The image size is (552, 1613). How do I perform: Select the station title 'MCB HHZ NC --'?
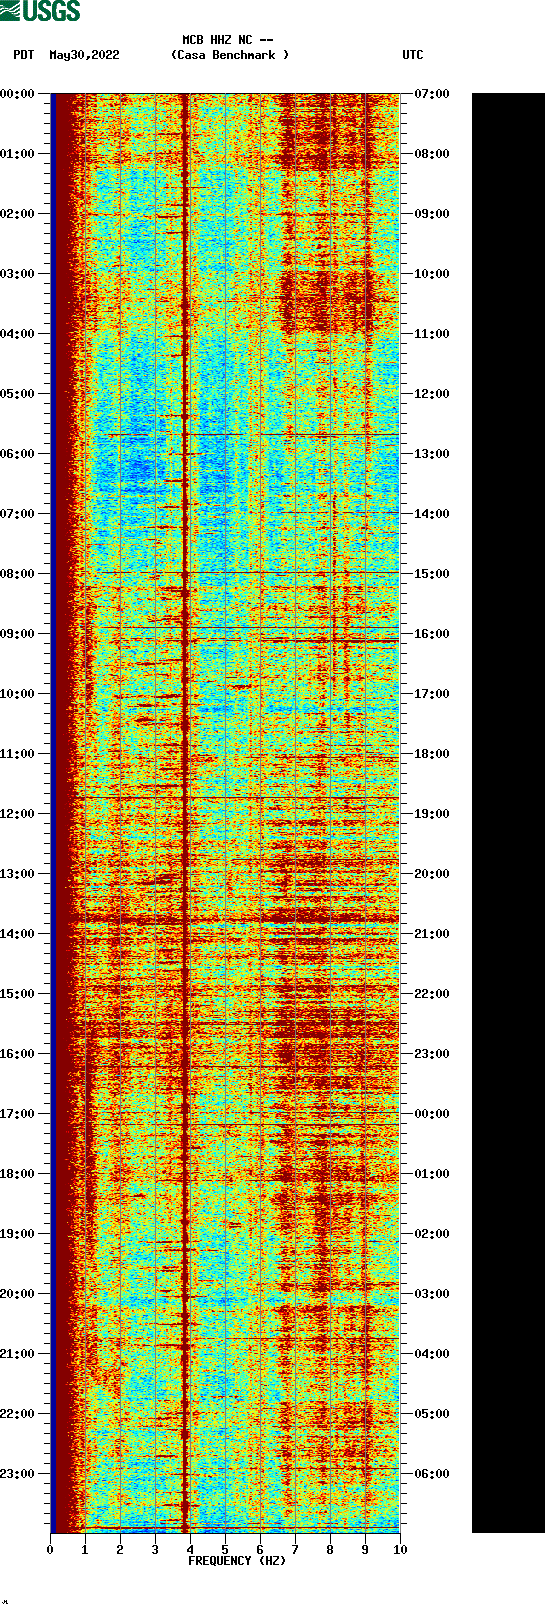click(x=228, y=40)
